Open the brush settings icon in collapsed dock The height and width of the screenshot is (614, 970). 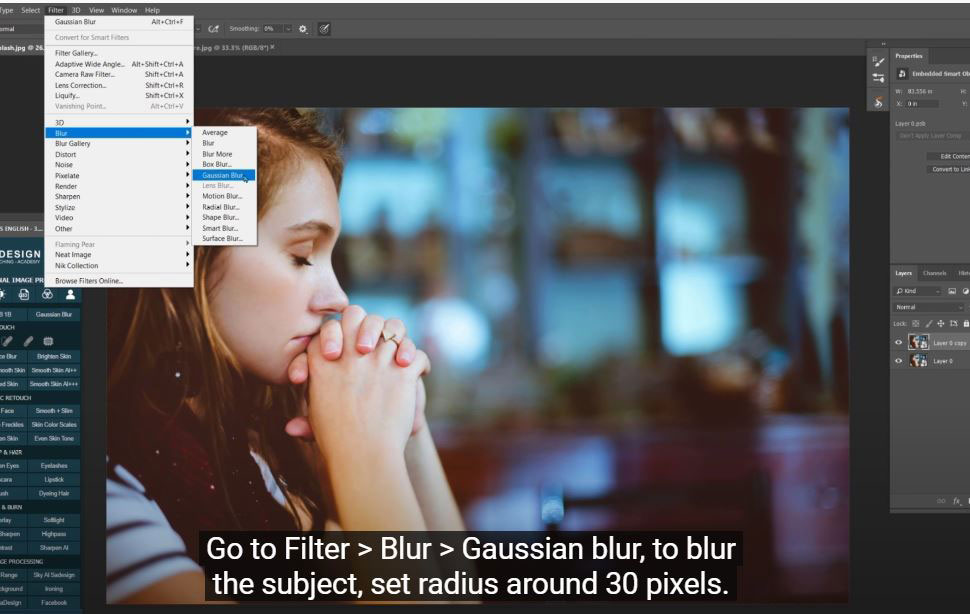[x=878, y=61]
